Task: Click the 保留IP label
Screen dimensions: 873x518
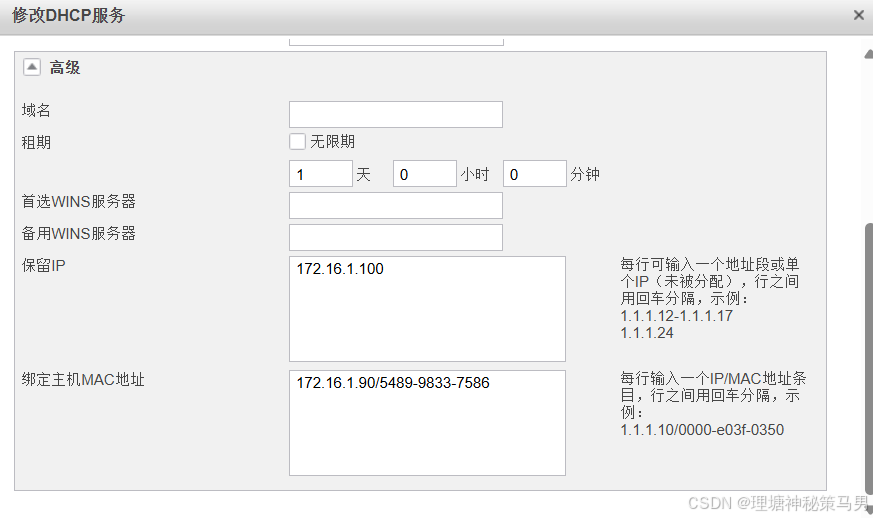Action: pyautogui.click(x=43, y=266)
